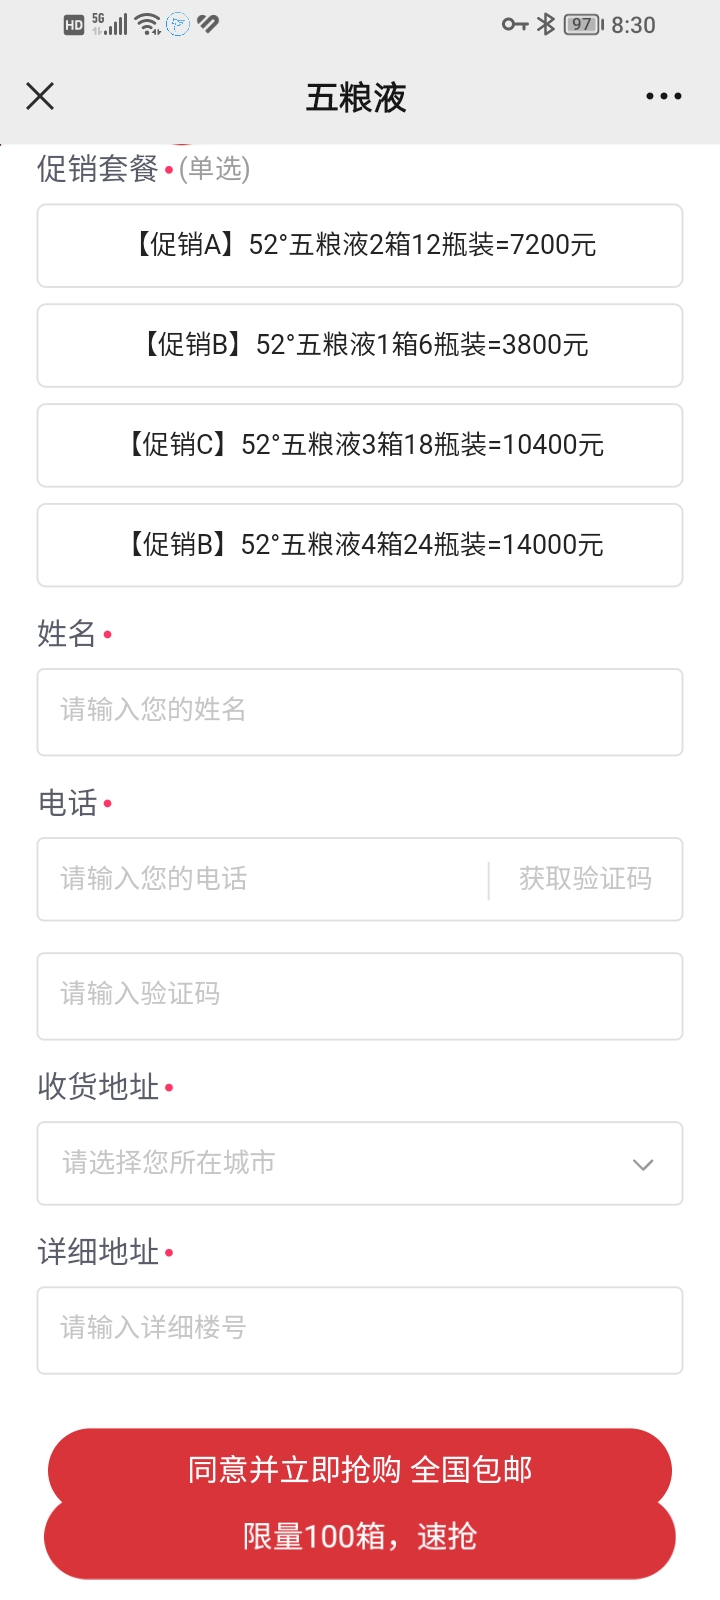Screen dimensions: 720x1600
Task: Focus the 请输入您的姓名 name field
Action: click(360, 711)
